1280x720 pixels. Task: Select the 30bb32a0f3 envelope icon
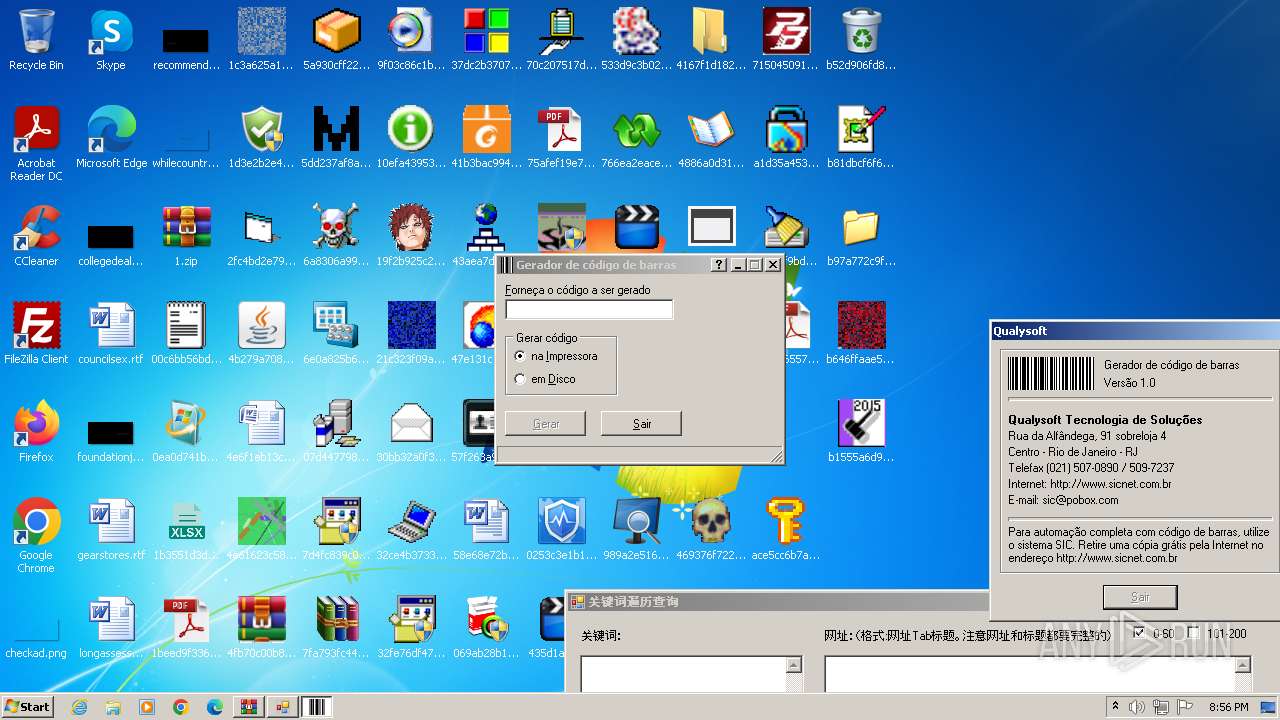click(x=411, y=432)
